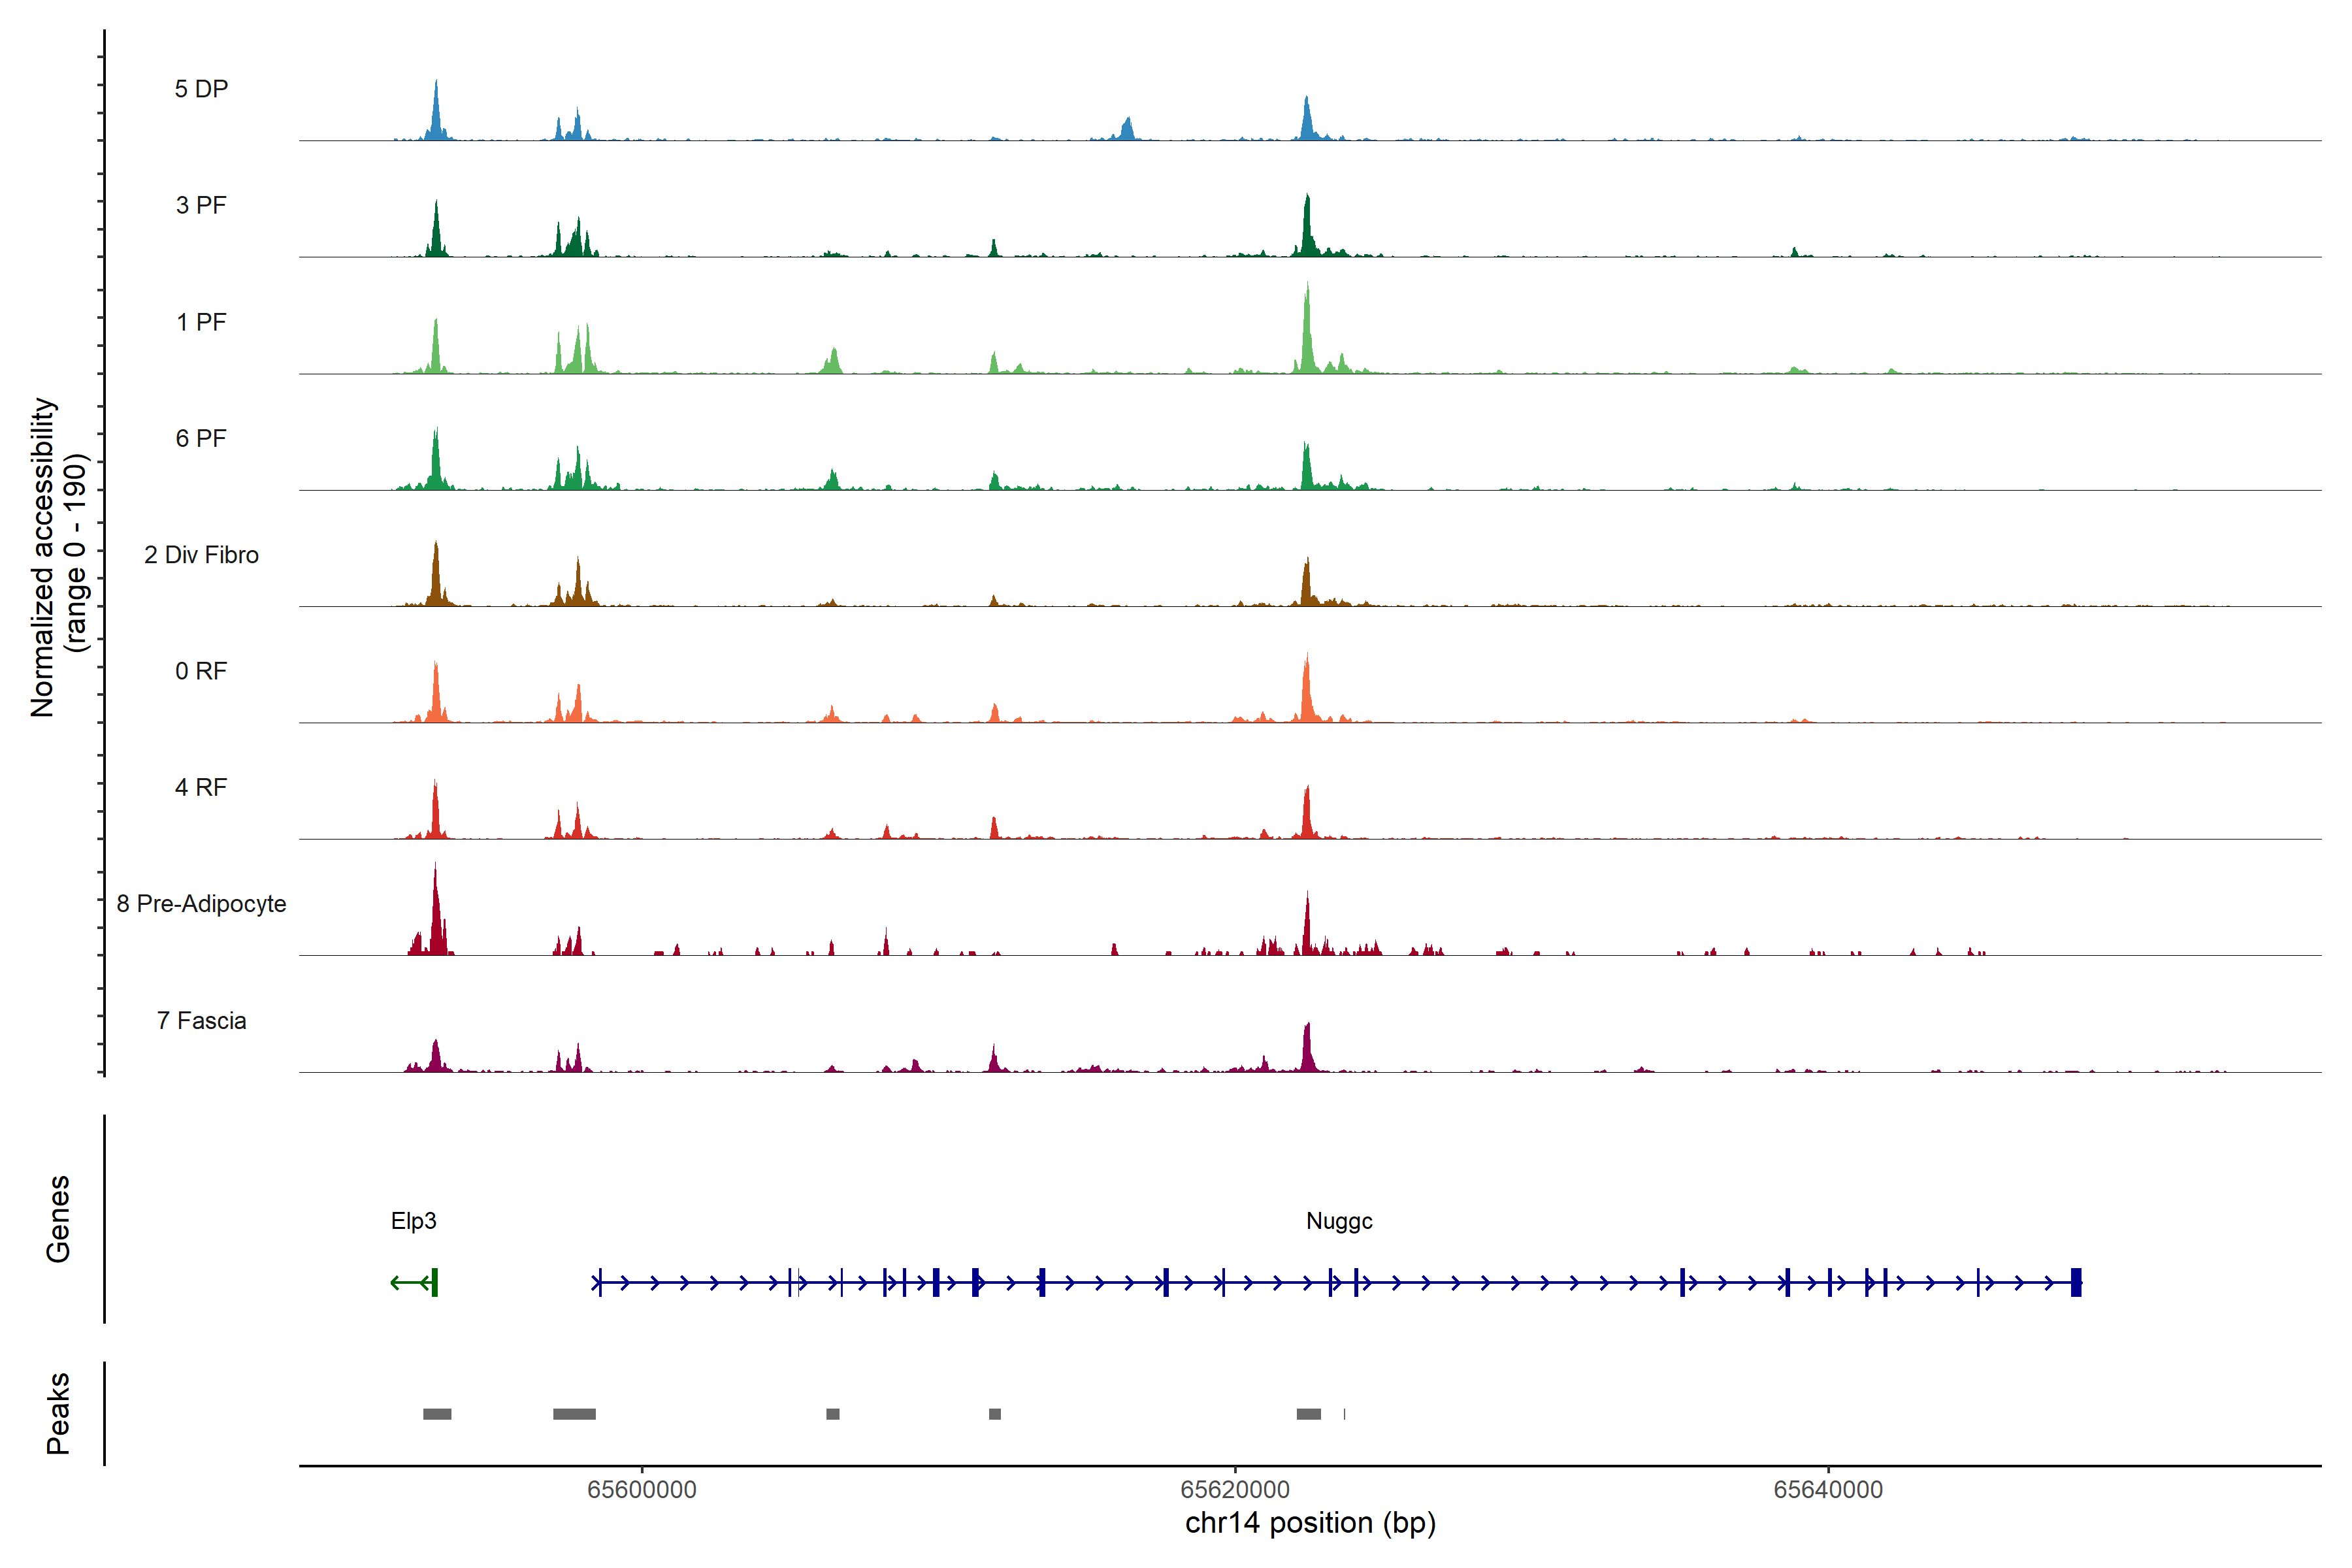The height and width of the screenshot is (1568, 2352).
Task: Click the 3 PF track label
Action: point(201,205)
